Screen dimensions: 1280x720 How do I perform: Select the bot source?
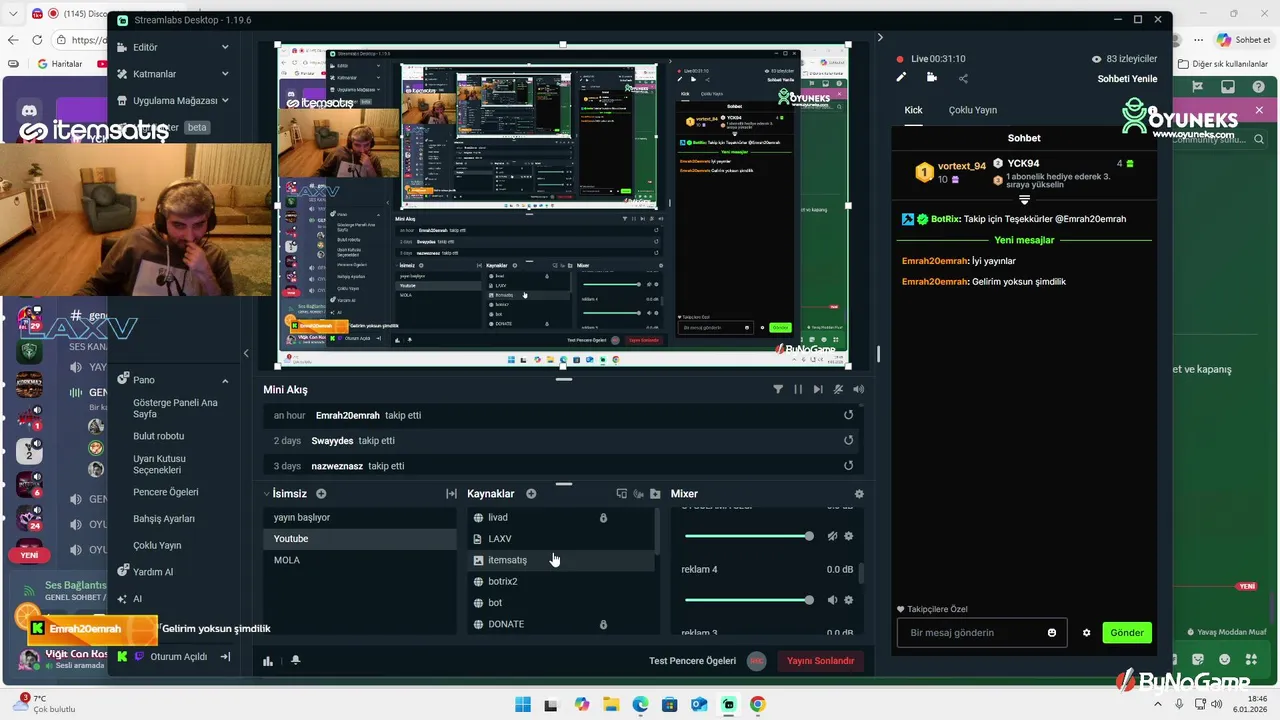(x=560, y=603)
